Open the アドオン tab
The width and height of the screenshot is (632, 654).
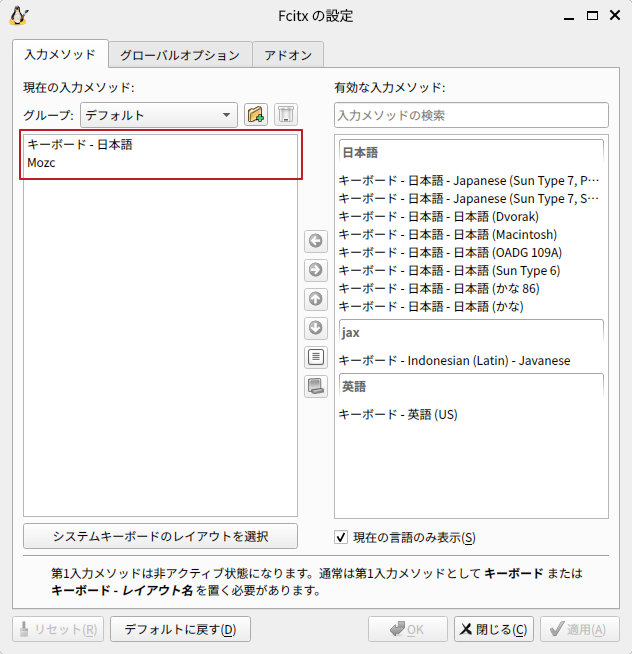pyautogui.click(x=288, y=55)
